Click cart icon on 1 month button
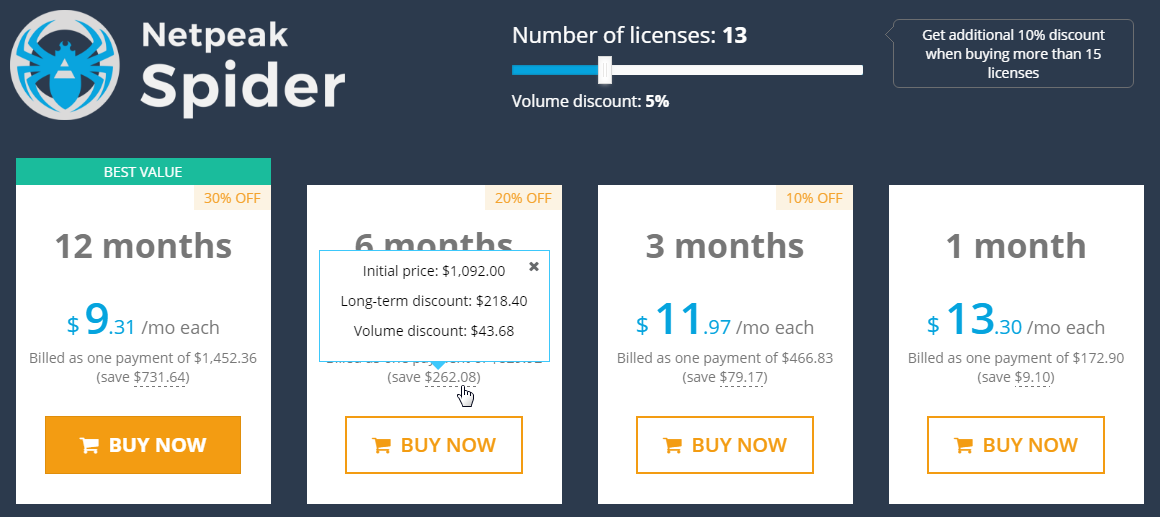 pos(963,445)
